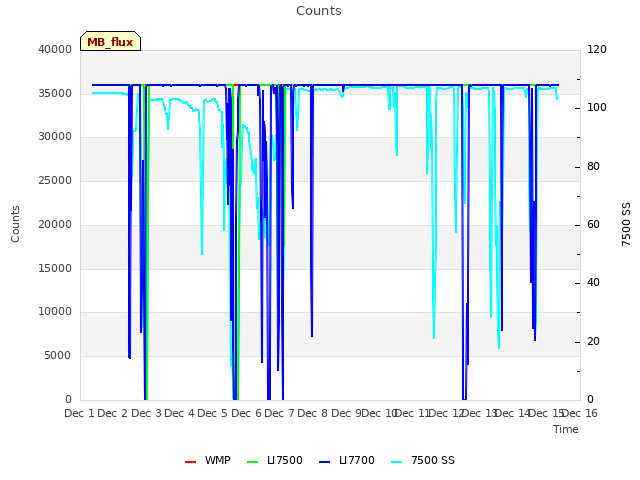Click the Dec 8 x-axis label

tap(313, 413)
